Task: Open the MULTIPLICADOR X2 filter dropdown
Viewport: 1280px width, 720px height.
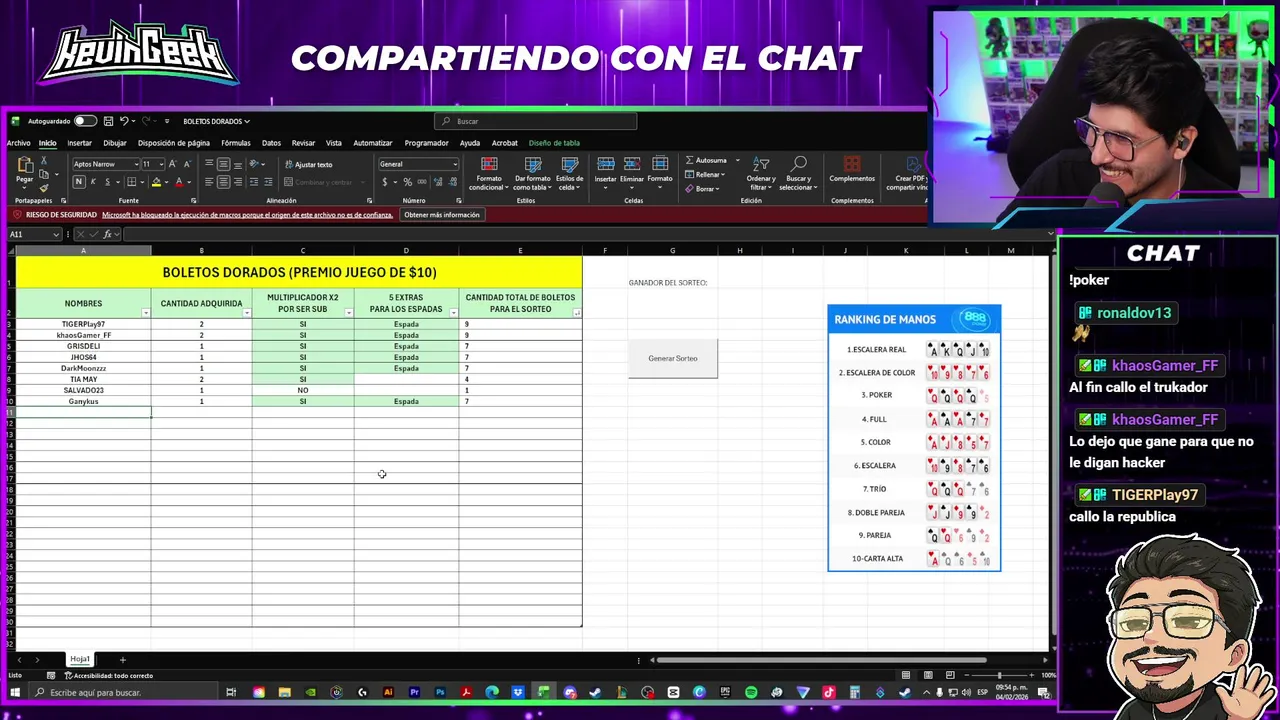Action: point(349,313)
